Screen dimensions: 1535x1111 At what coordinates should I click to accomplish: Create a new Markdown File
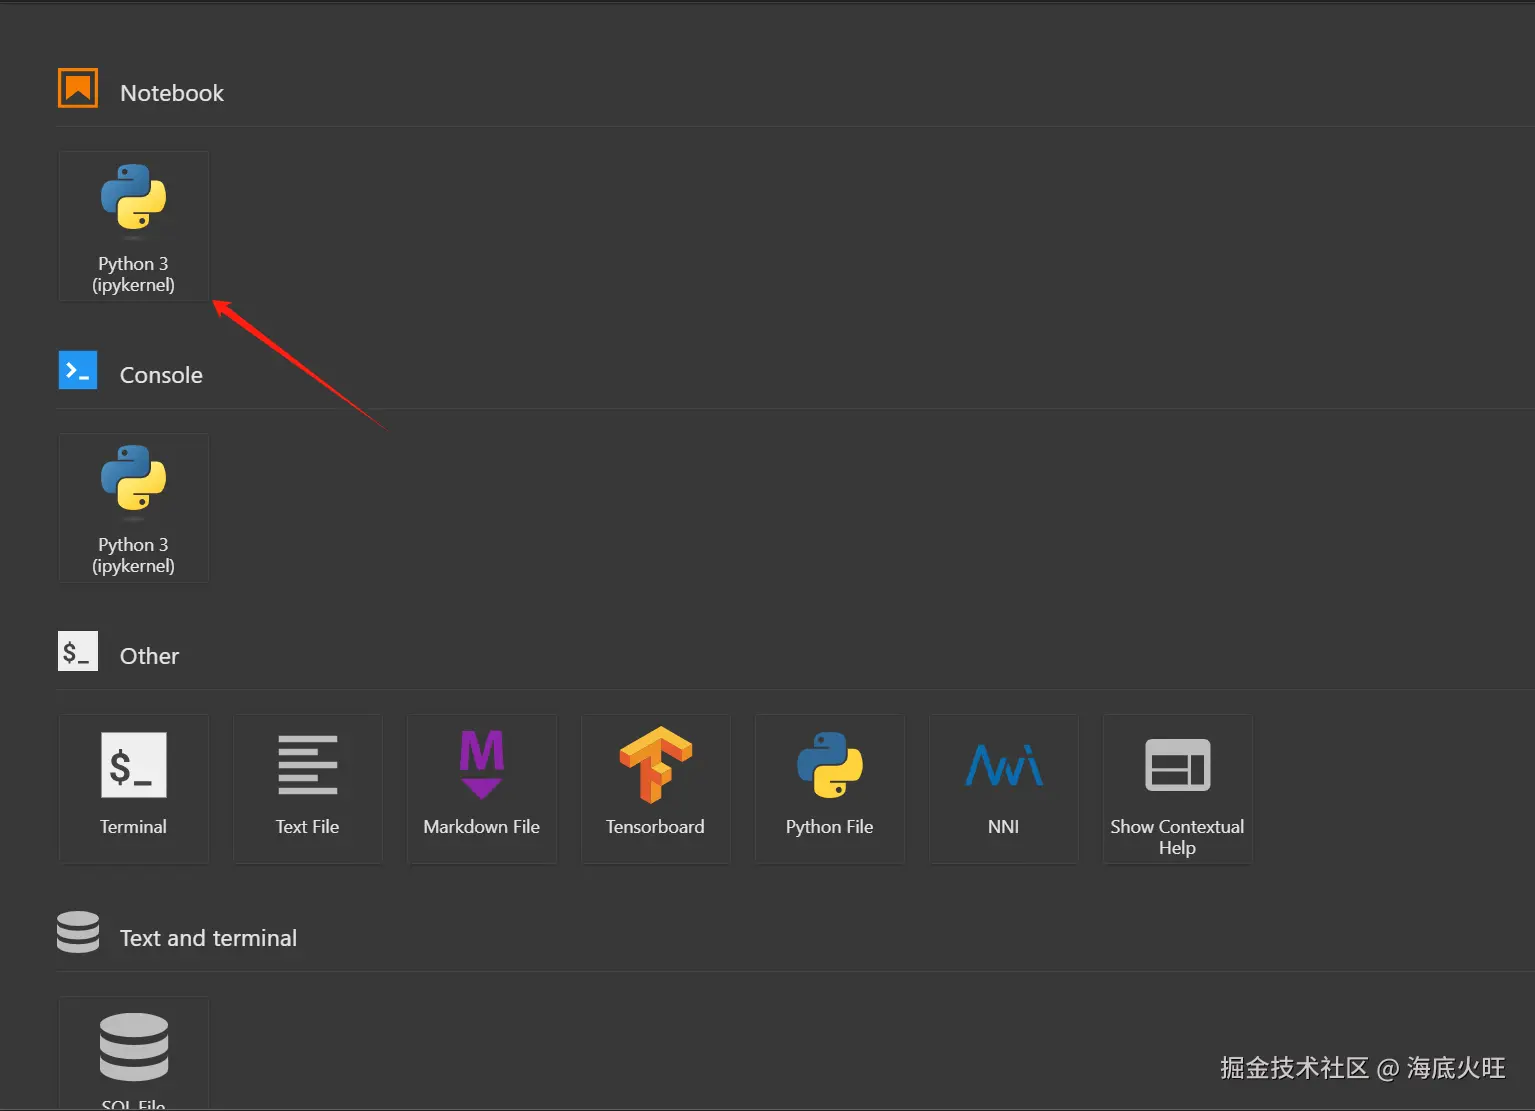click(x=482, y=789)
